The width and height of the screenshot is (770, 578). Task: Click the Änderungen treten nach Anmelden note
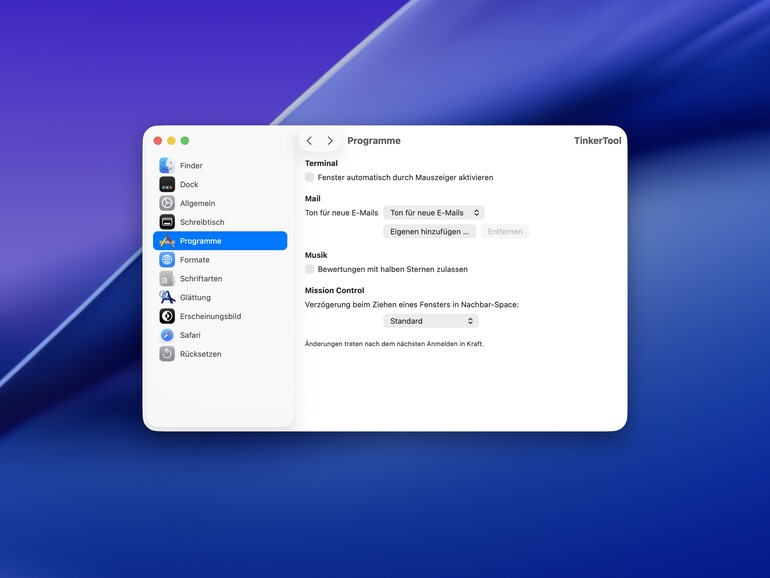coord(394,344)
